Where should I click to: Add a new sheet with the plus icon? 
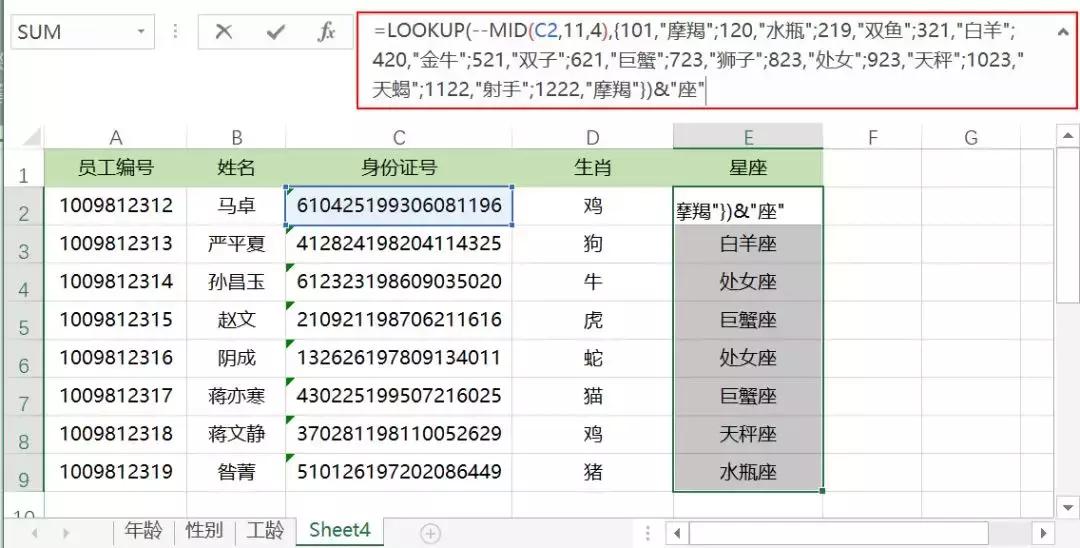[430, 532]
